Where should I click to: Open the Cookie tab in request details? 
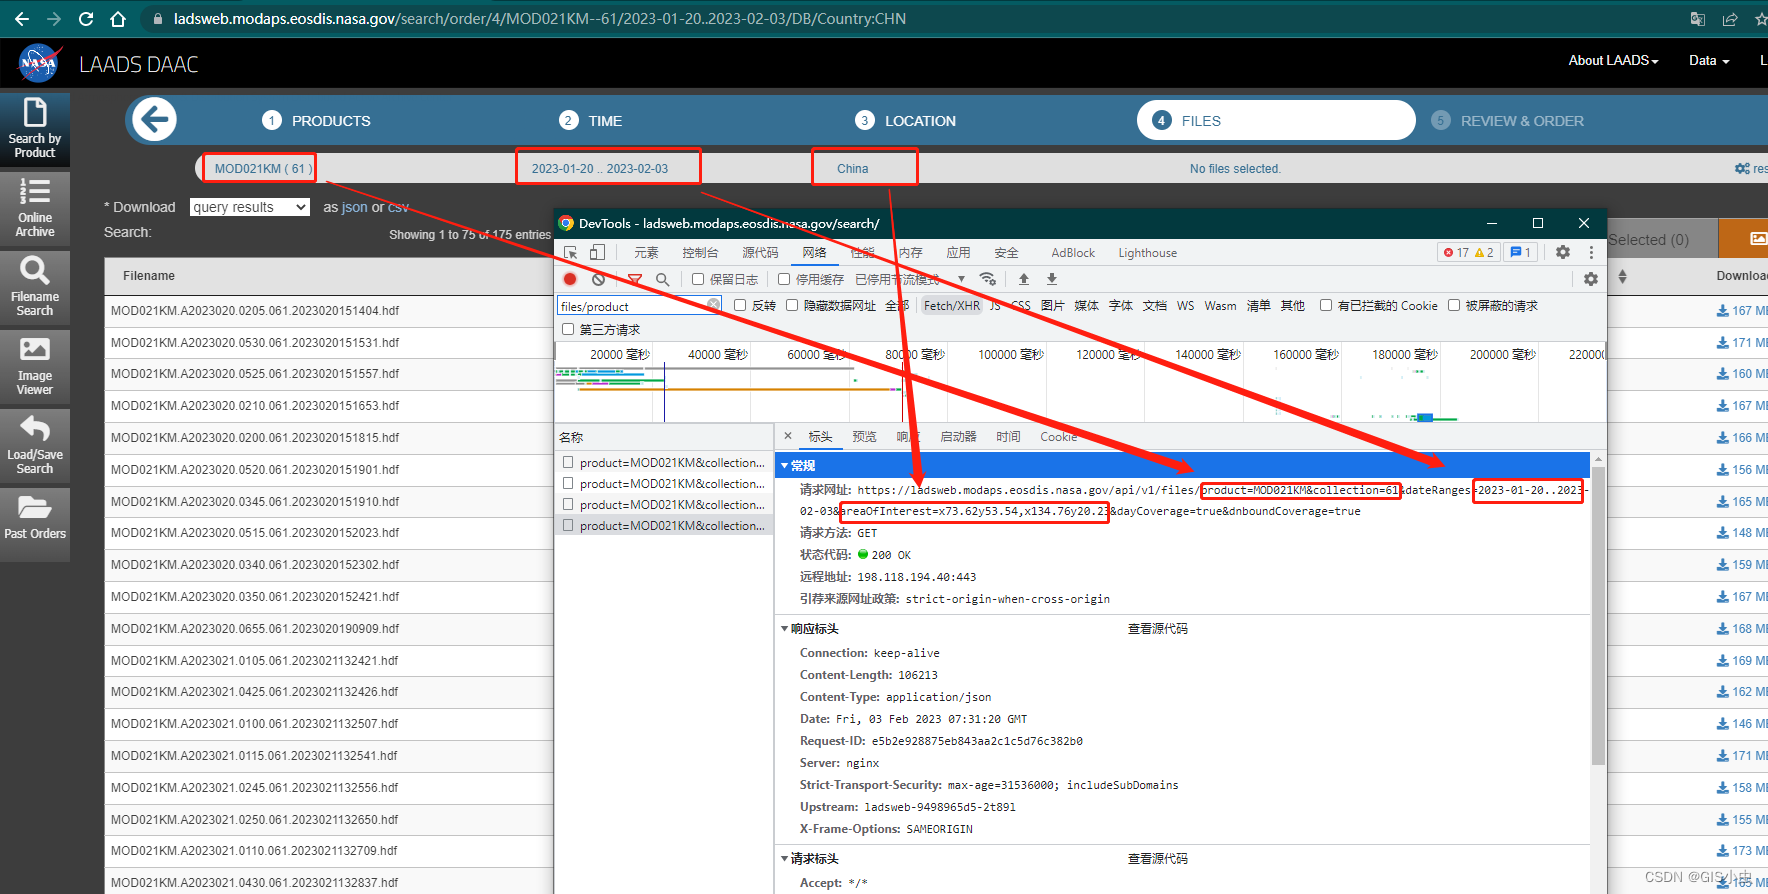[1058, 437]
